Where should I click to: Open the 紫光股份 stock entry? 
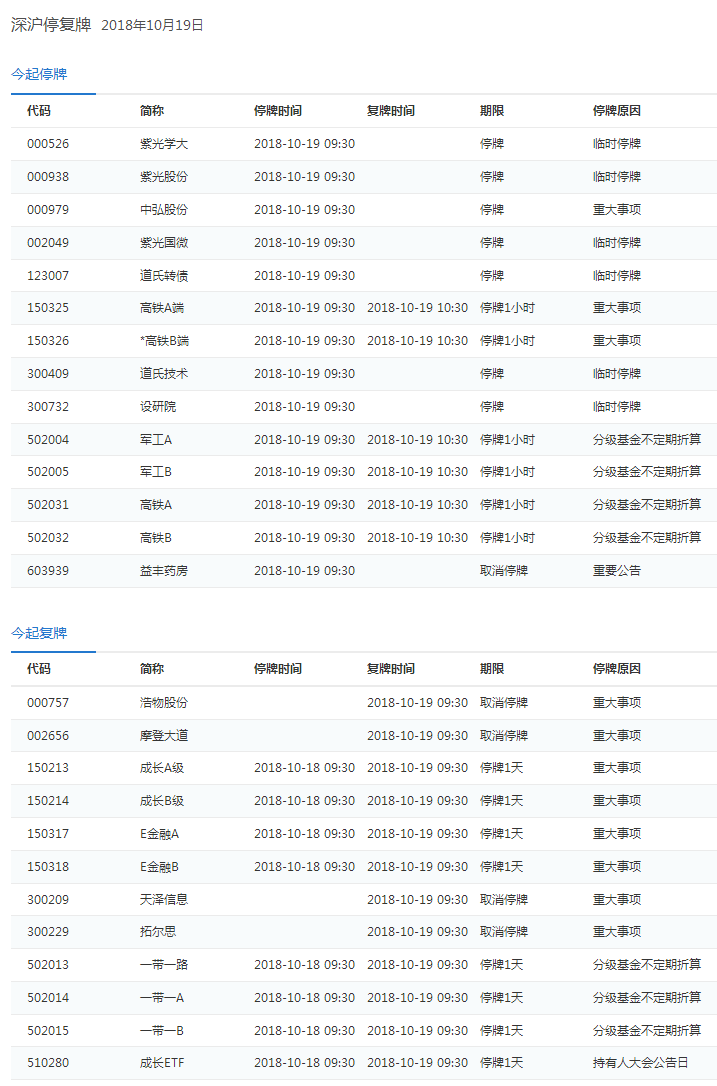pos(164,177)
